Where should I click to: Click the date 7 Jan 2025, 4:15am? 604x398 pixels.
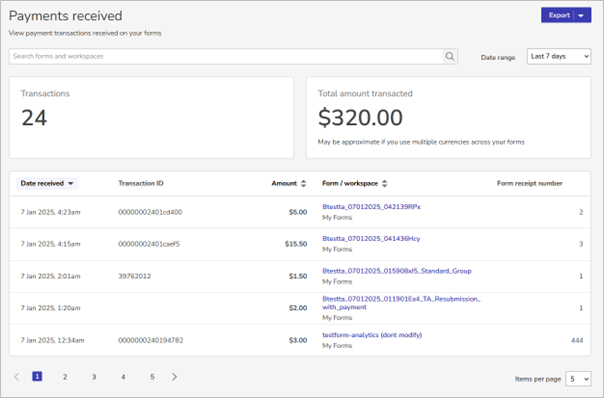[50, 244]
